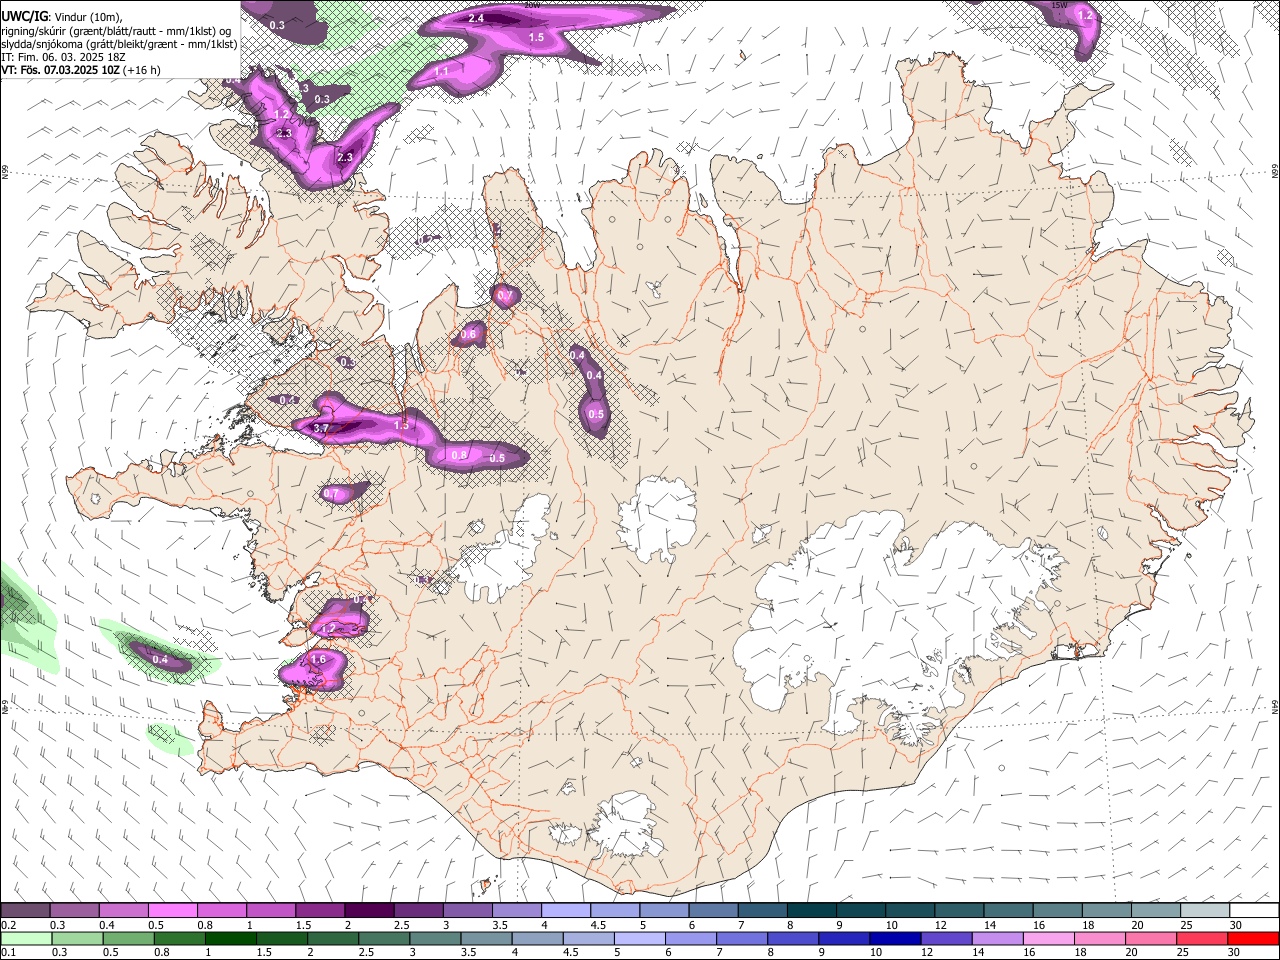The image size is (1280, 960).
Task: Click the 2.4 snowfall value on the map
Action: [476, 19]
